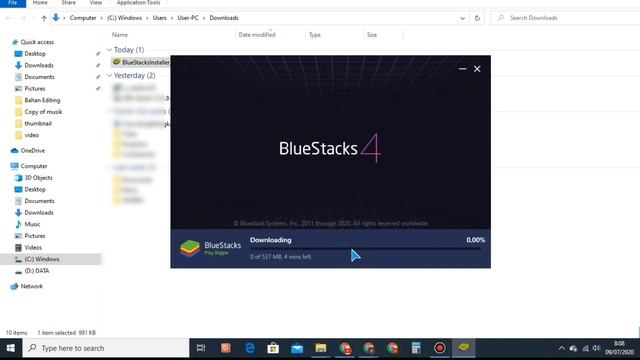Open Quick access in navigation pane

click(37, 42)
